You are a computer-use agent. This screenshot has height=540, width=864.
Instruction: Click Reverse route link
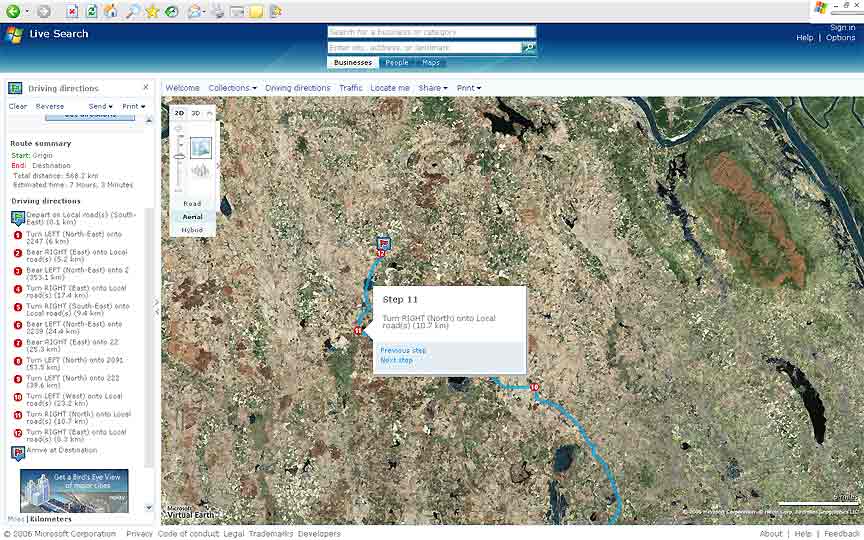[50, 106]
